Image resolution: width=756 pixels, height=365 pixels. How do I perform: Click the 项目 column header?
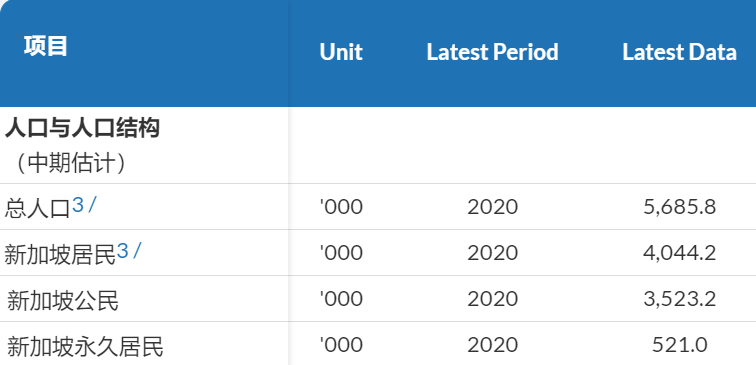[46, 47]
